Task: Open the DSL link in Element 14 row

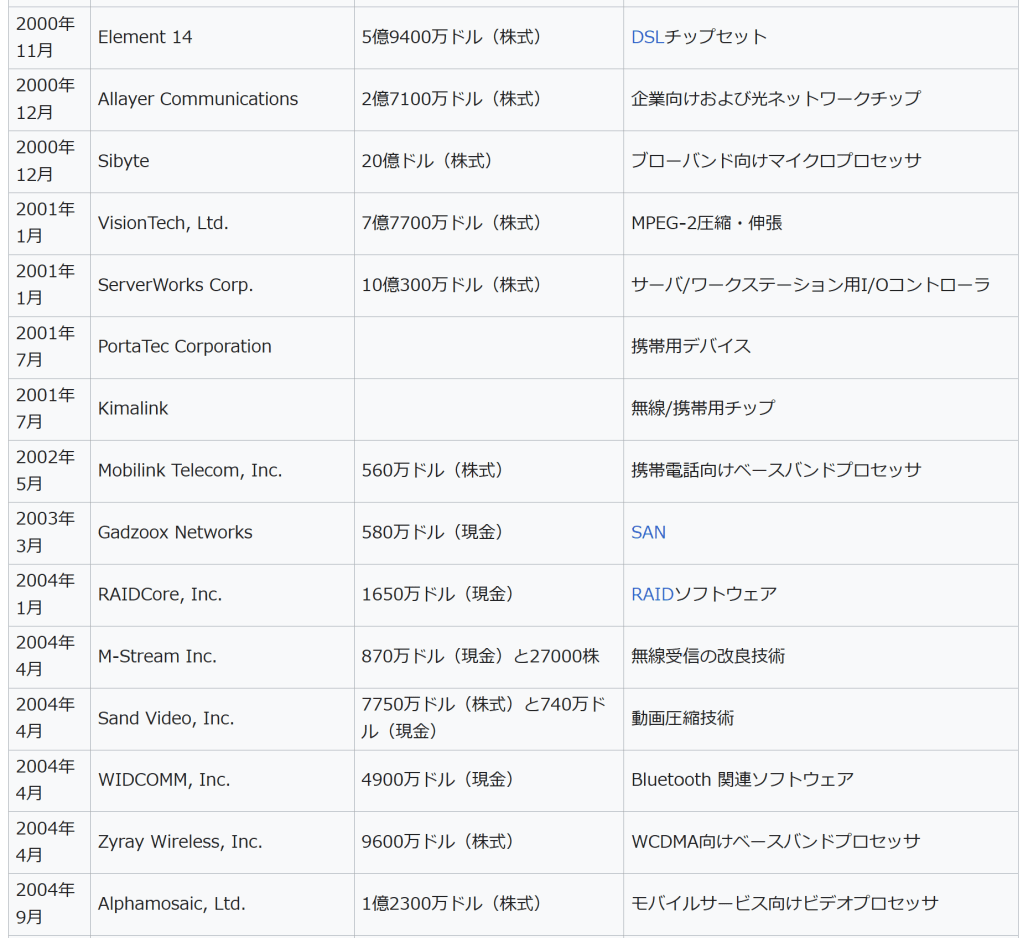Action: (647, 37)
